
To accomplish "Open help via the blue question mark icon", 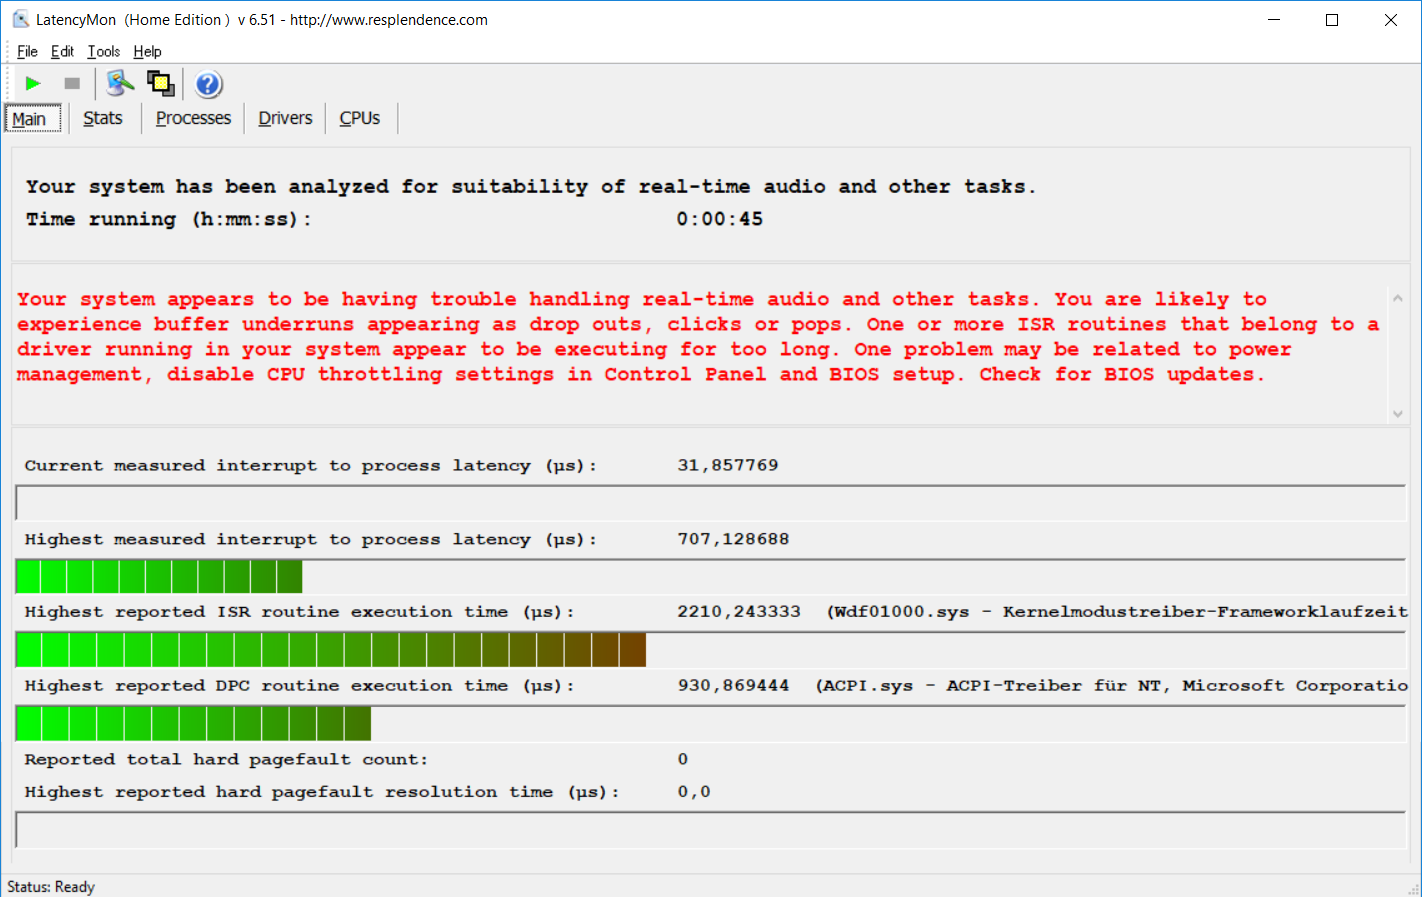I will coord(208,85).
